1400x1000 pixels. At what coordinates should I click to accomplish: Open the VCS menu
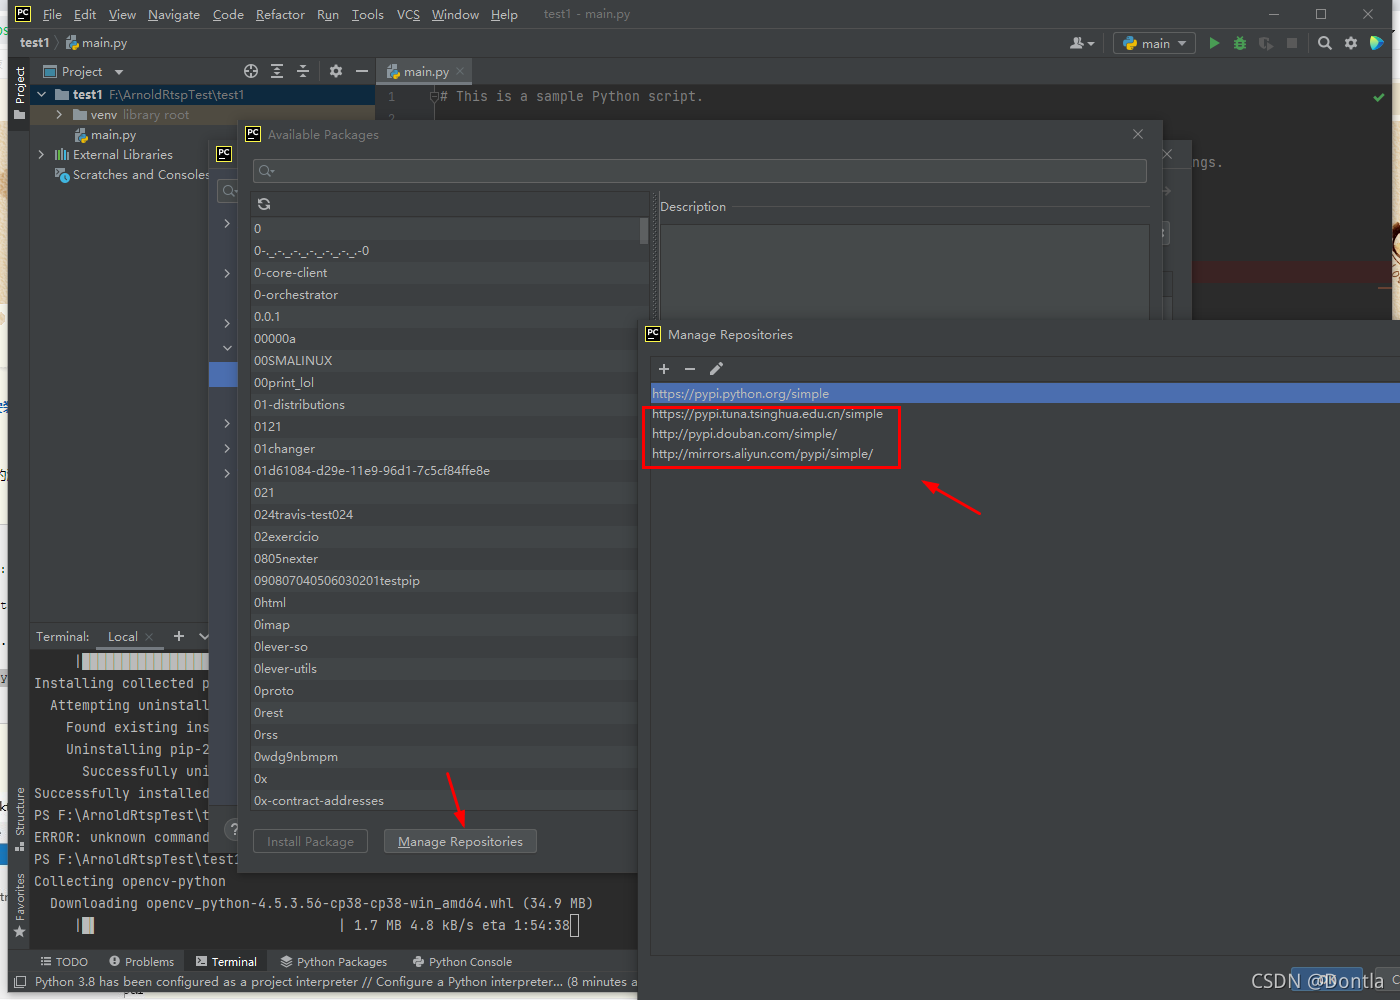click(x=408, y=14)
